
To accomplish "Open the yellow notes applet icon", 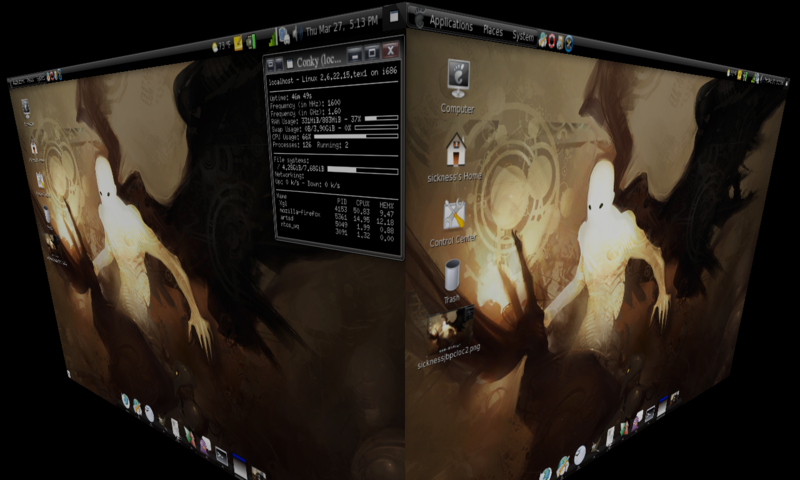I will [x=238, y=44].
